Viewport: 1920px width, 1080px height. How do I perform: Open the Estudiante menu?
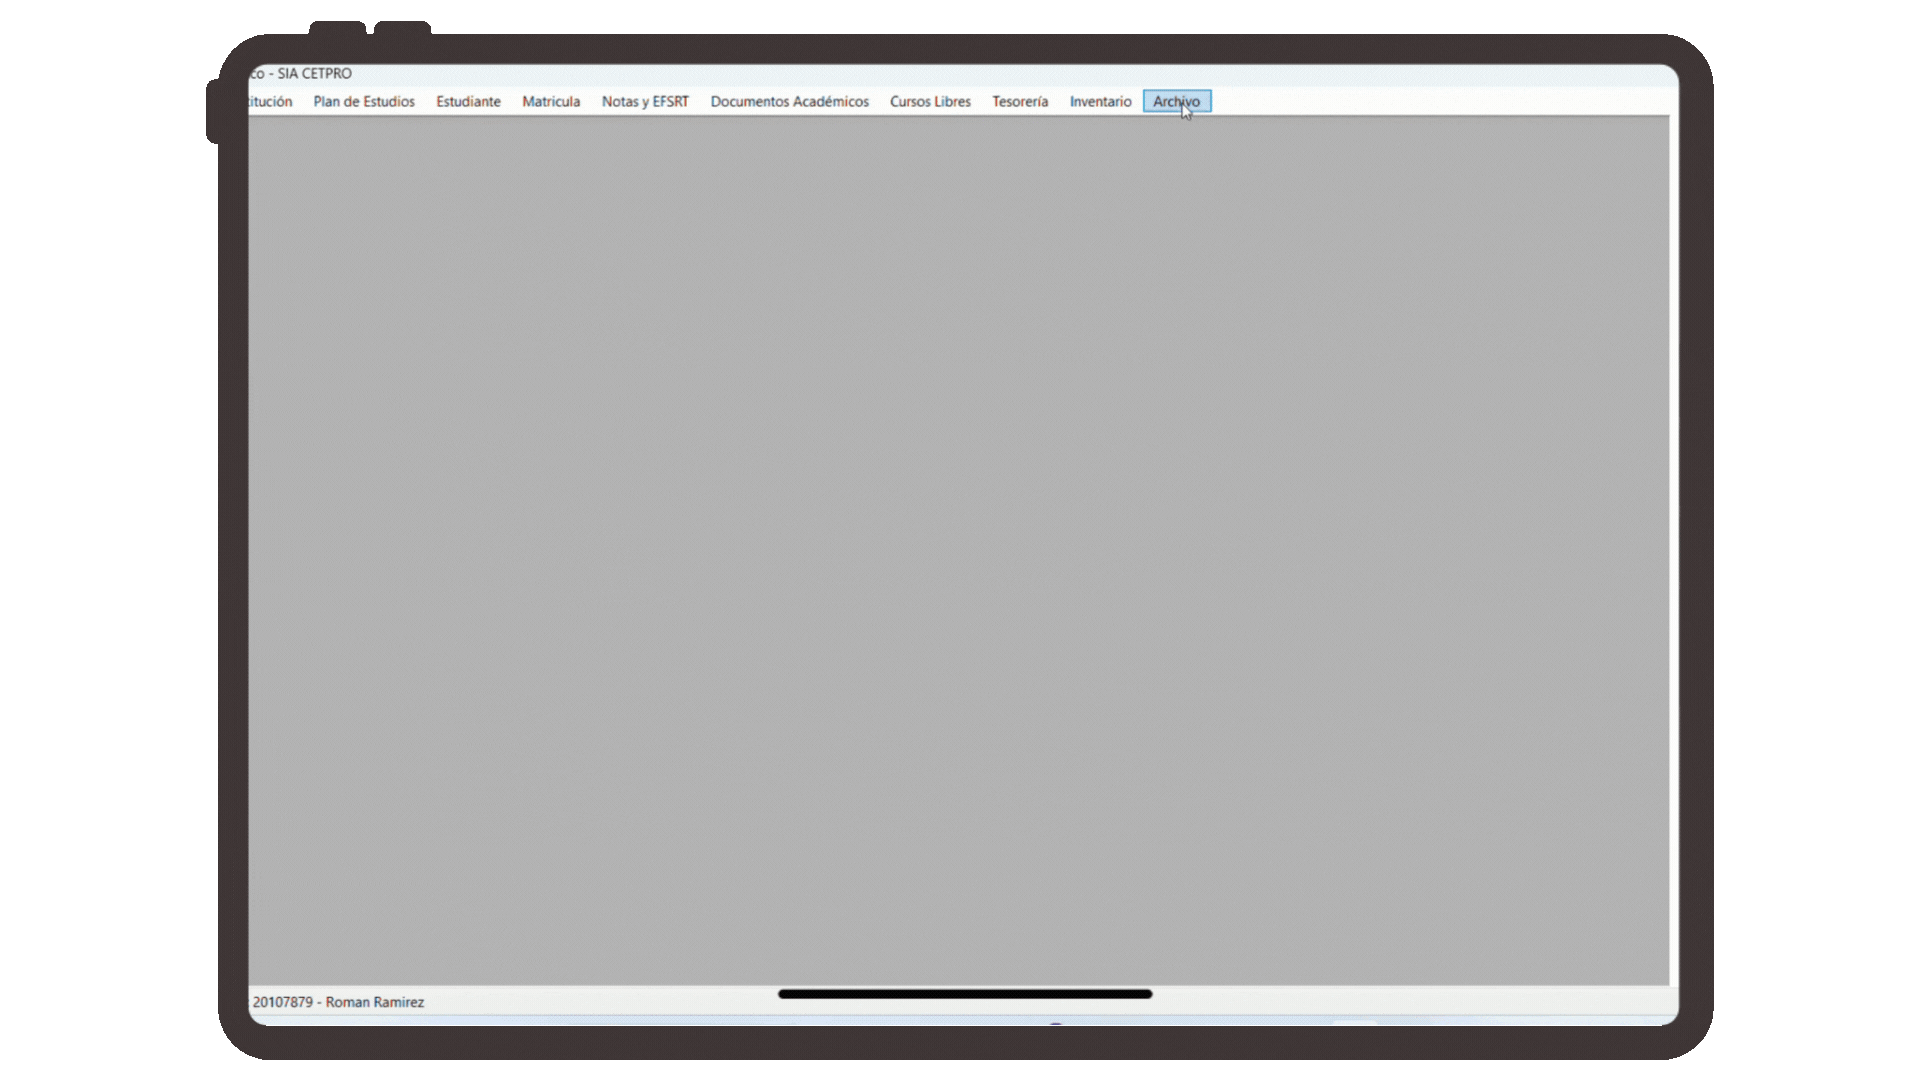tap(468, 101)
